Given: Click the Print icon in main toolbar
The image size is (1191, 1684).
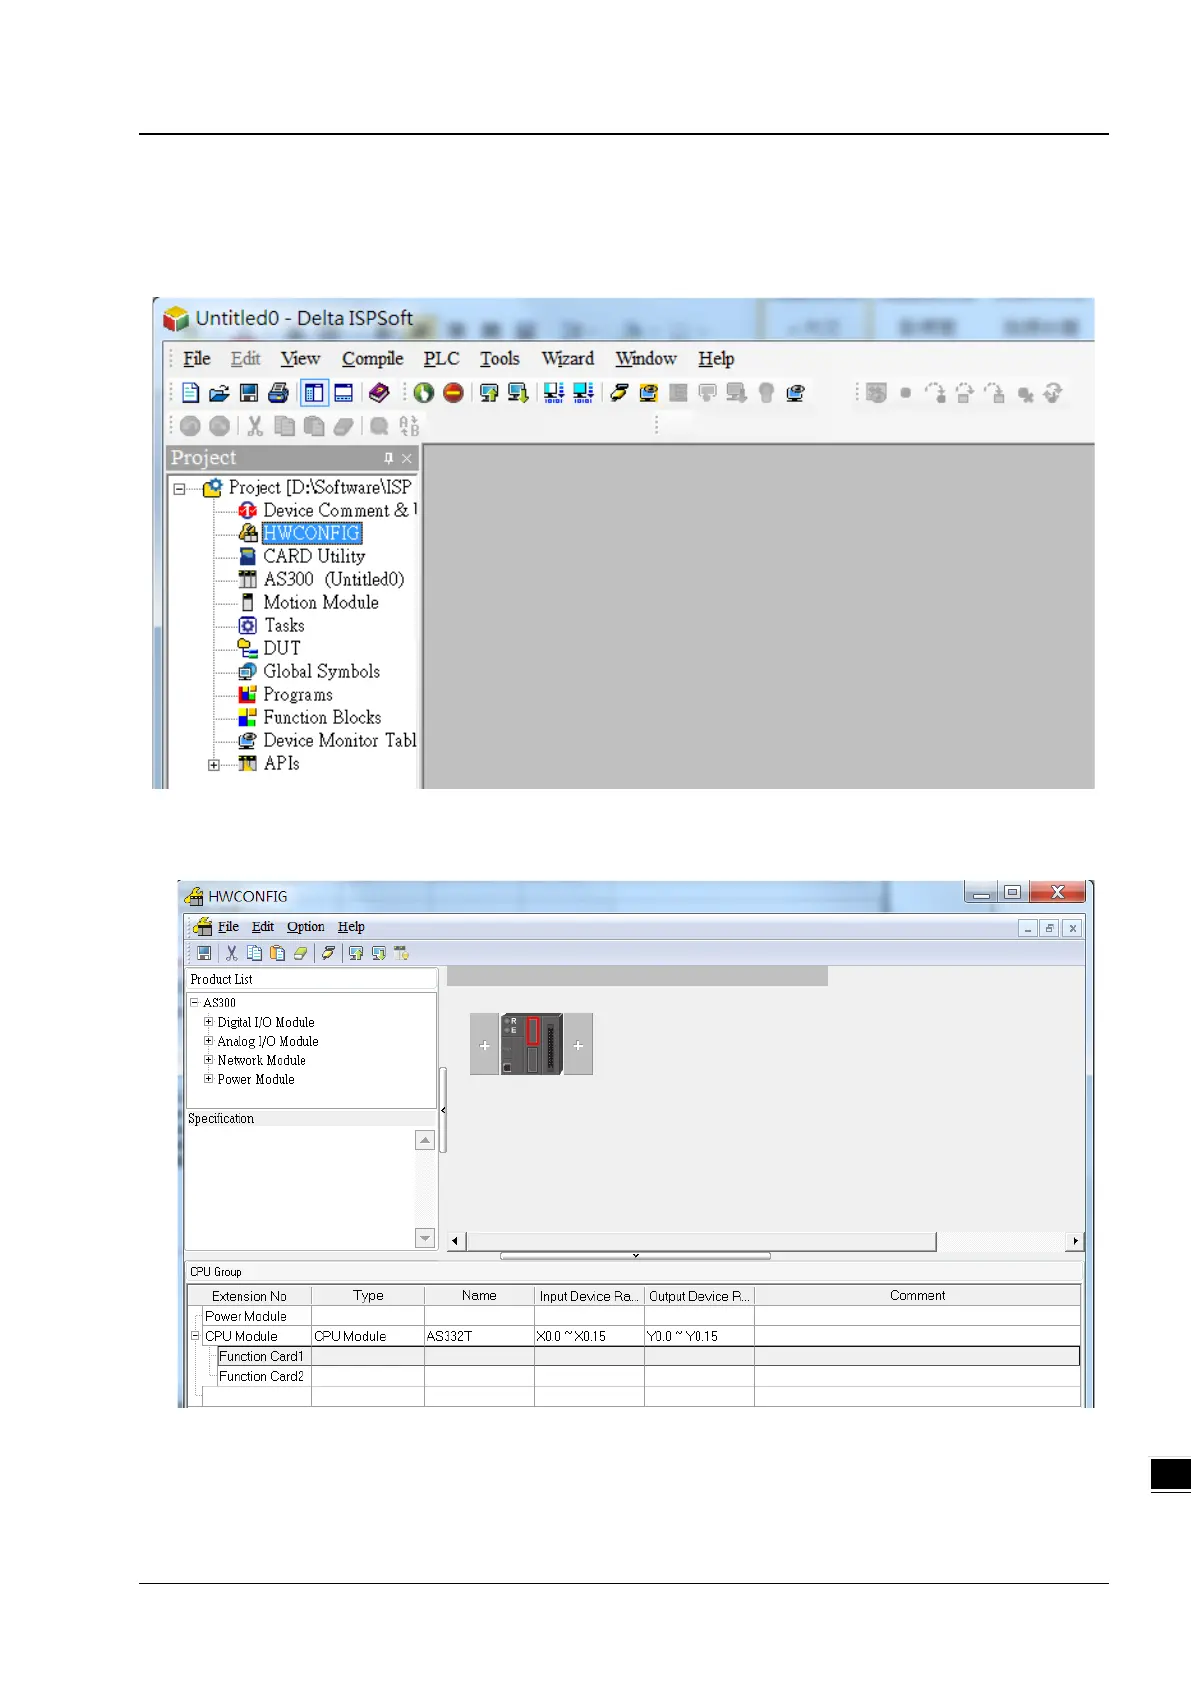Looking at the screenshot, I should [x=278, y=393].
